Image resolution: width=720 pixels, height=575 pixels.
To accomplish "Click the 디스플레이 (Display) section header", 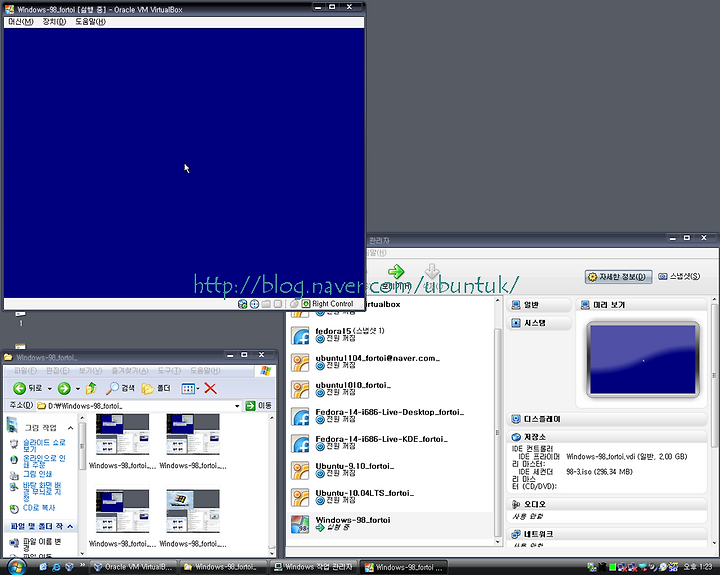I will point(607,419).
